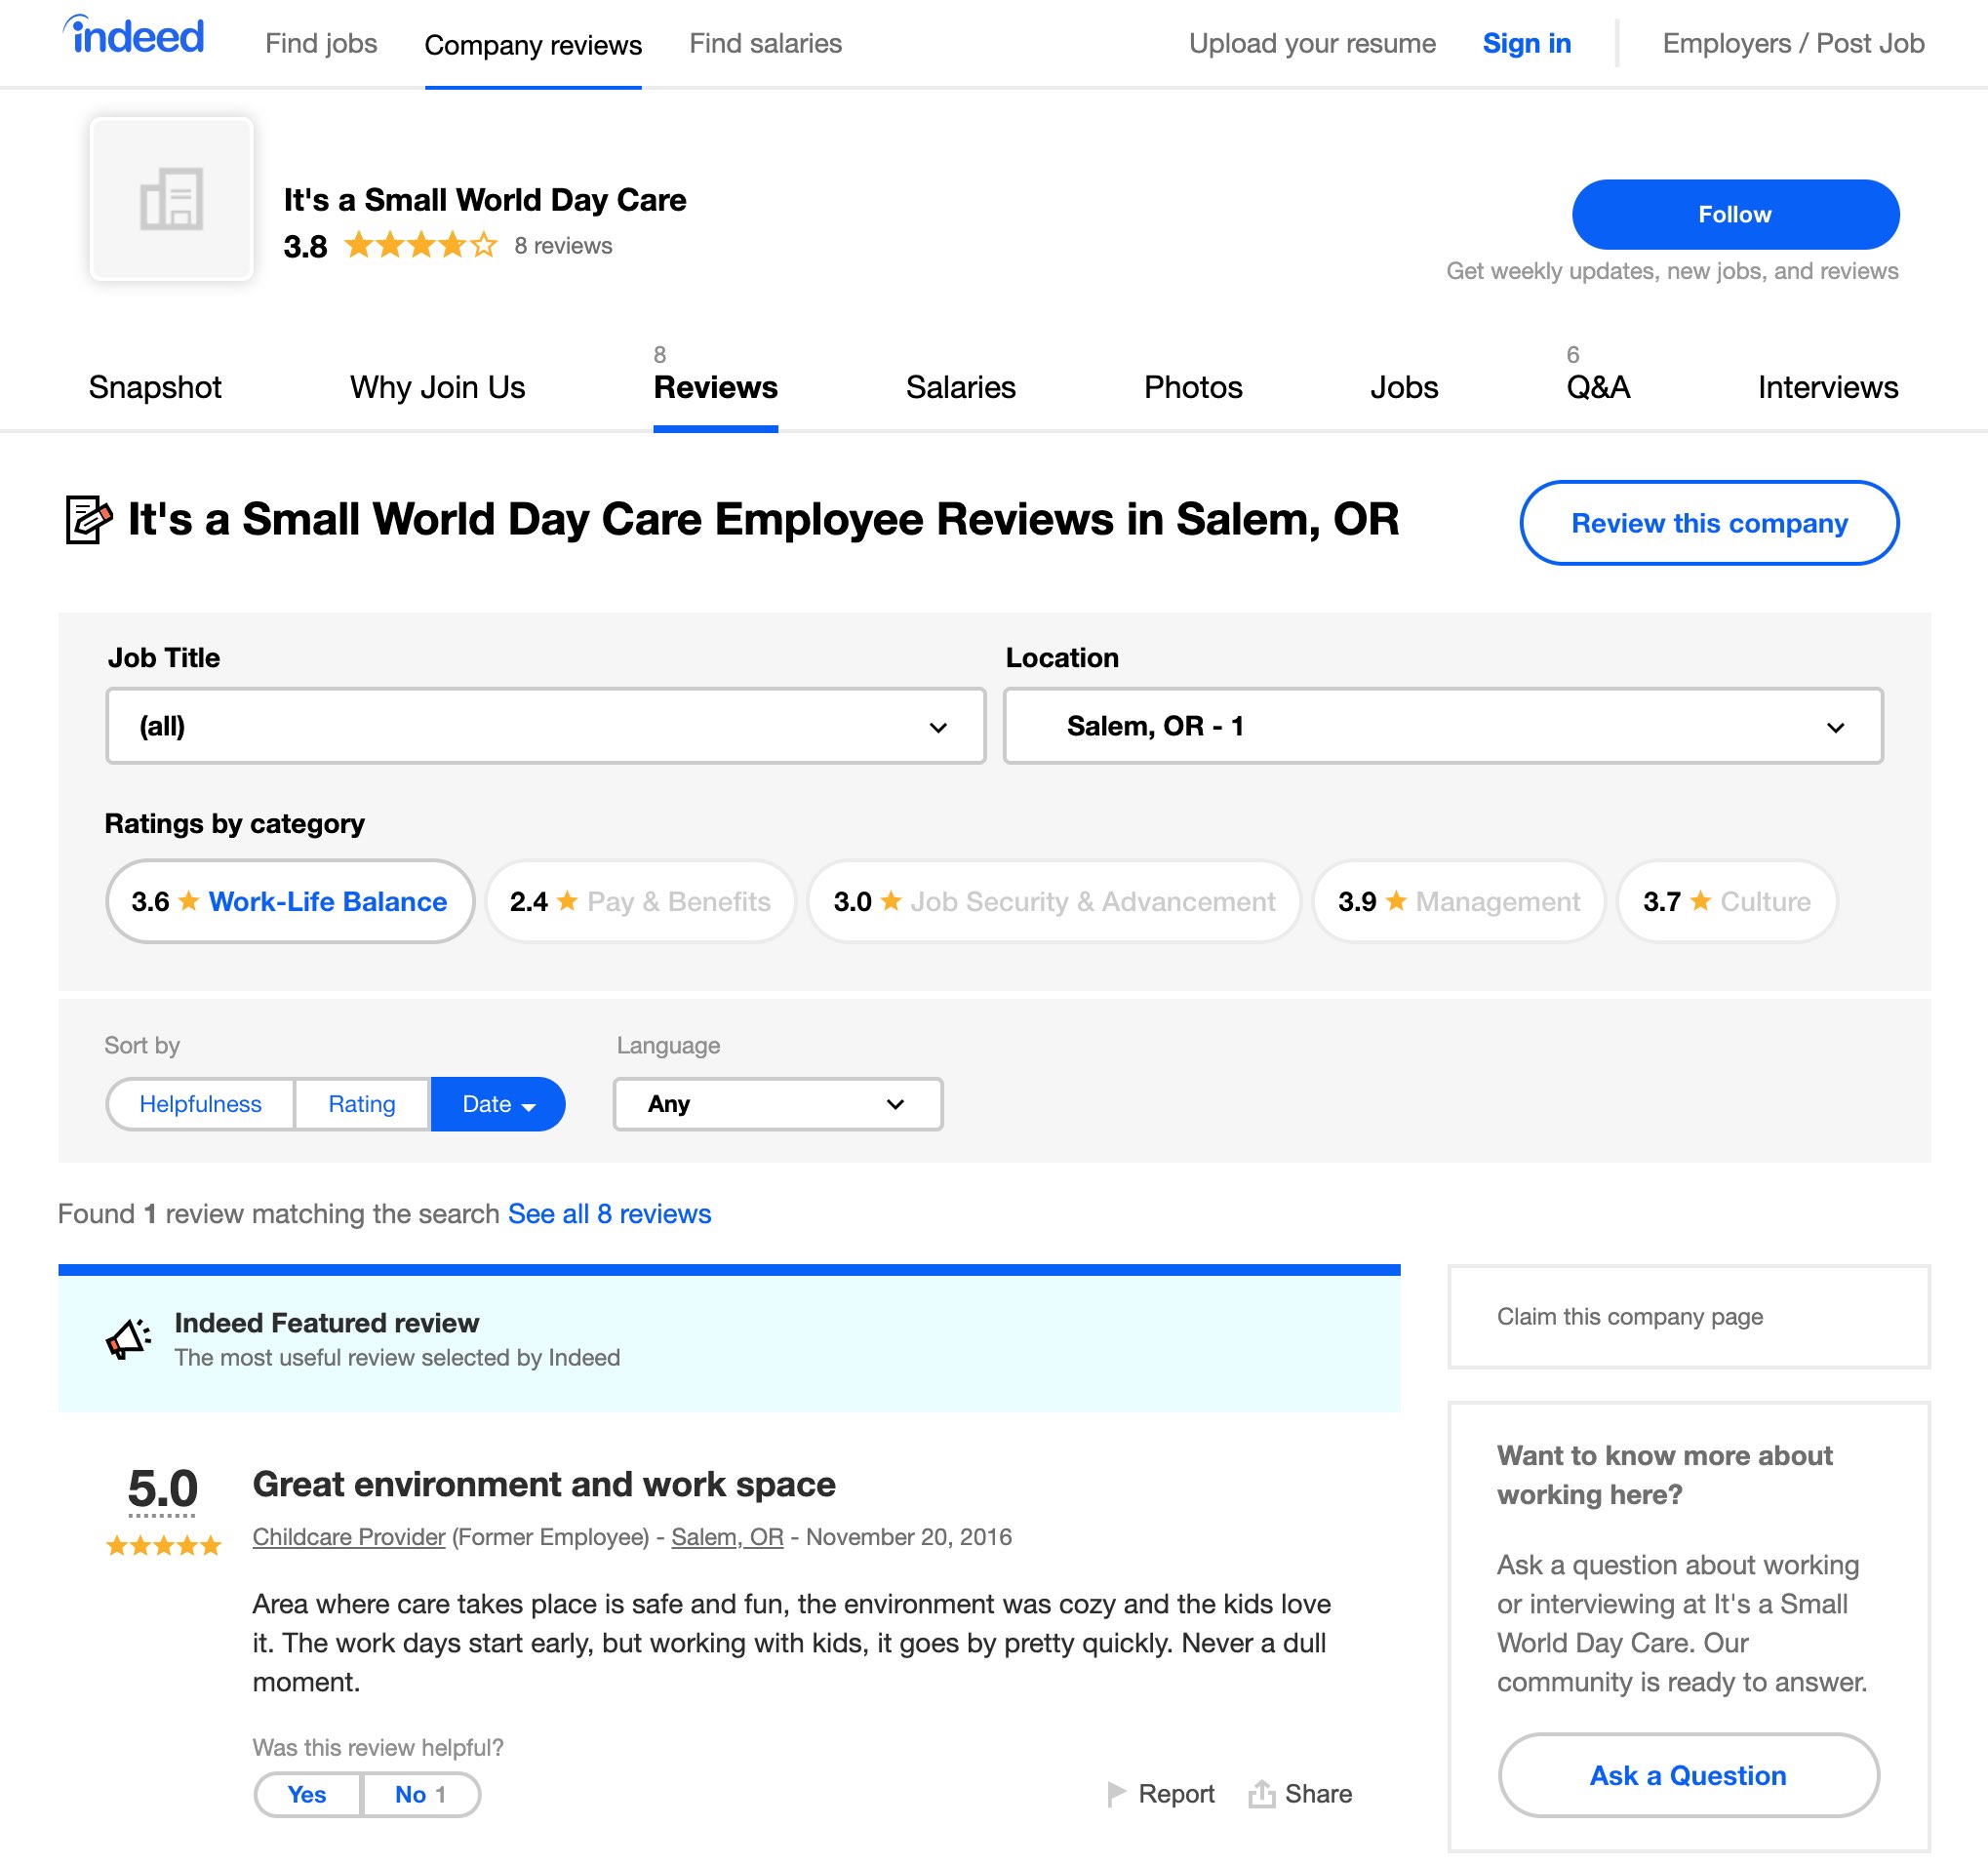Image resolution: width=1988 pixels, height=1865 pixels.
Task: Click the 5.0 review score
Action: (x=163, y=1489)
